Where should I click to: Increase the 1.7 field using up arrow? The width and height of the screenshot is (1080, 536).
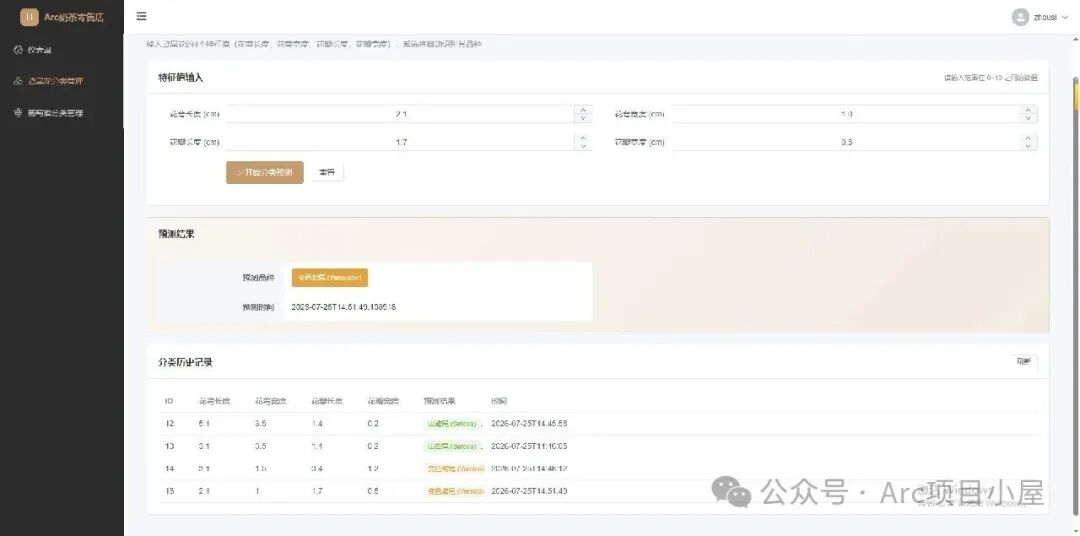click(583, 138)
